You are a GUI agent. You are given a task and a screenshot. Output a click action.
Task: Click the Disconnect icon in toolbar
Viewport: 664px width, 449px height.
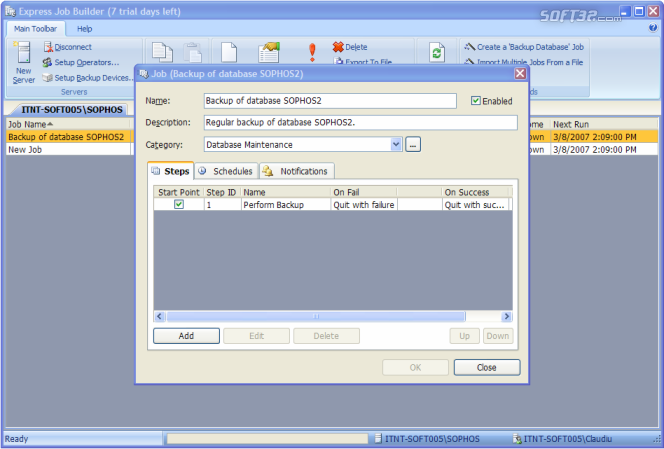[48, 47]
